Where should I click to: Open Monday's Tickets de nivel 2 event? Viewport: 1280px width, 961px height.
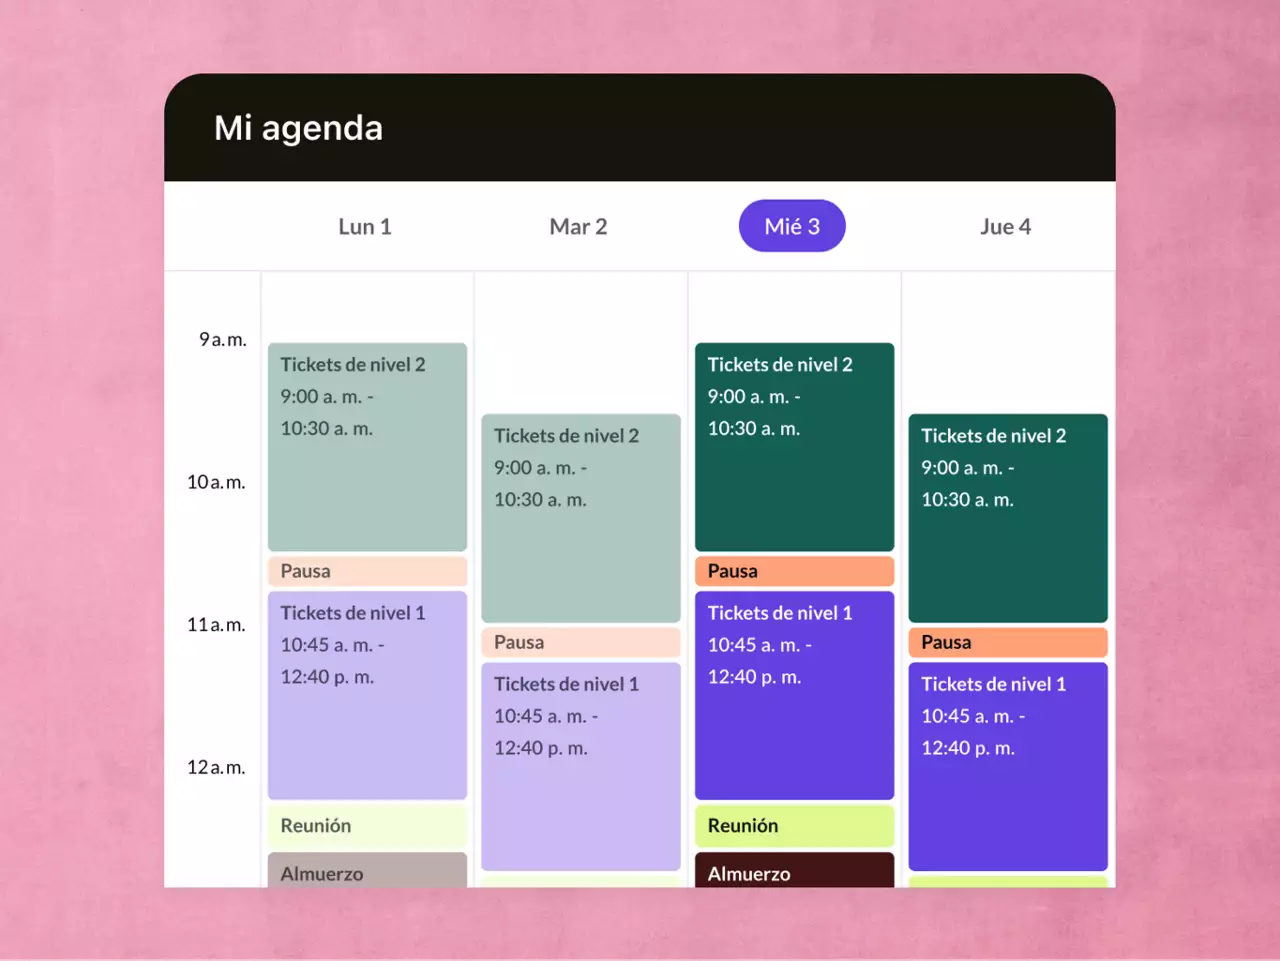tap(367, 447)
